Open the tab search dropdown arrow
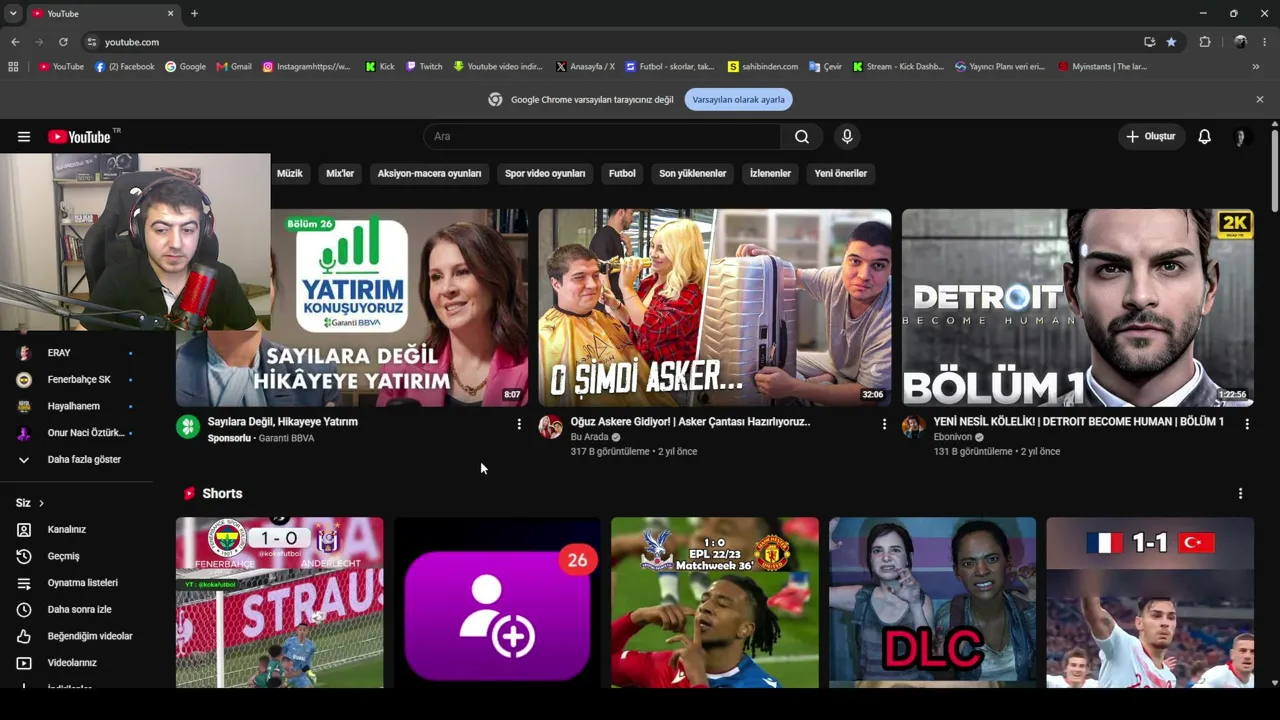The width and height of the screenshot is (1280, 720). click(x=13, y=13)
